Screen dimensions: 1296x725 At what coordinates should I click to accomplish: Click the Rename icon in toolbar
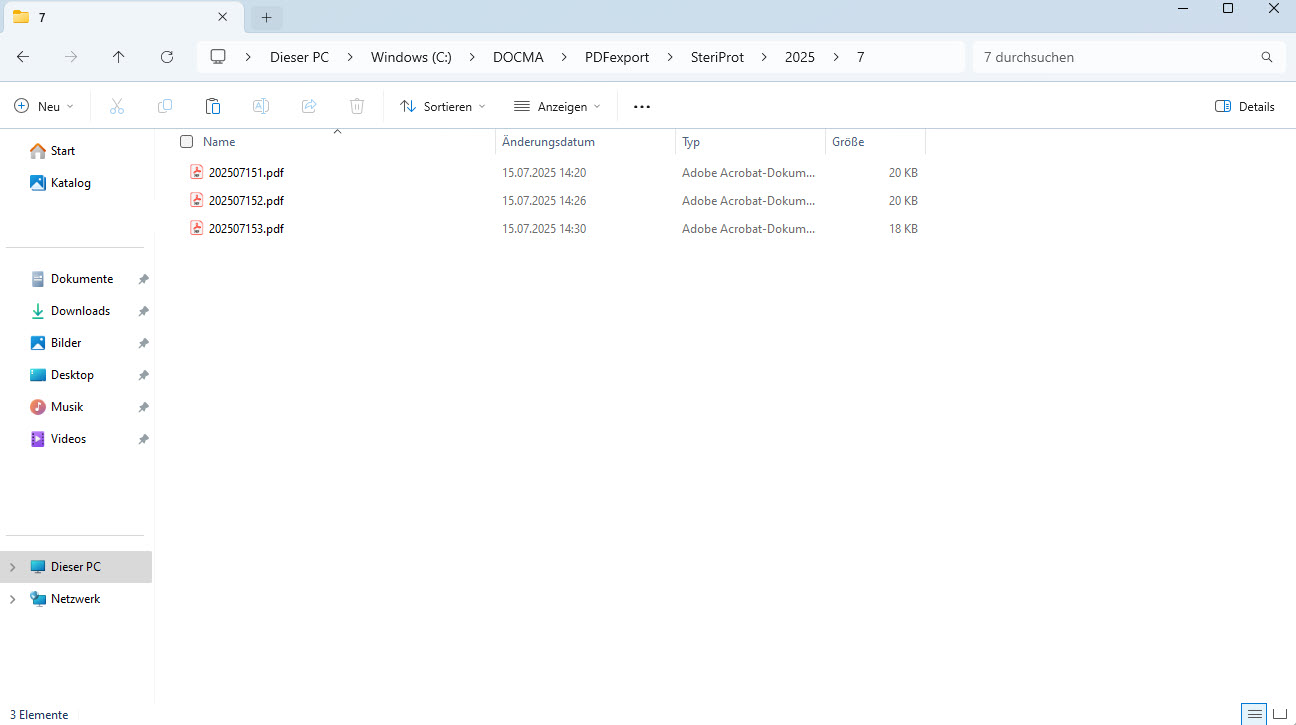260,106
